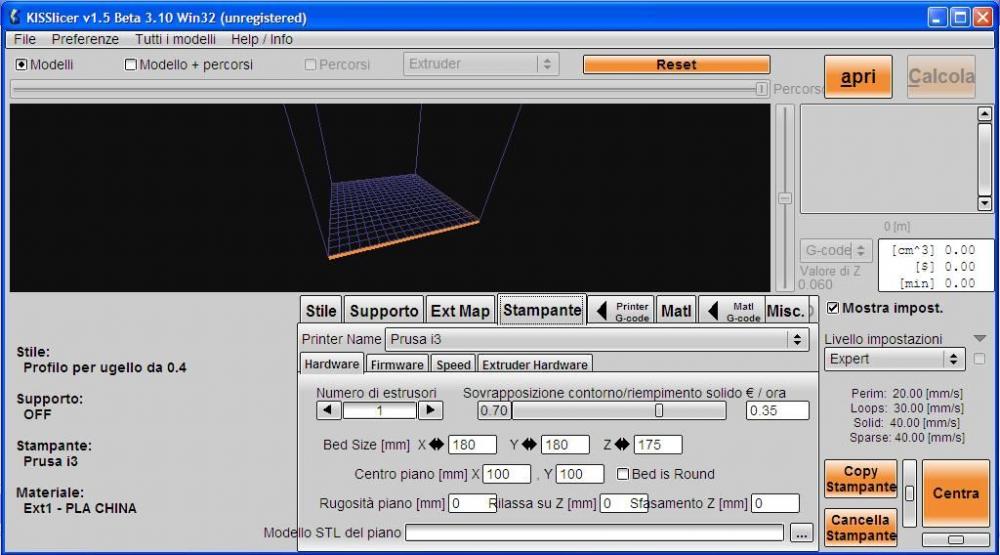The image size is (1000, 555).
Task: Click the scroll-down arrow in the right info panel
Action: pos(984,203)
